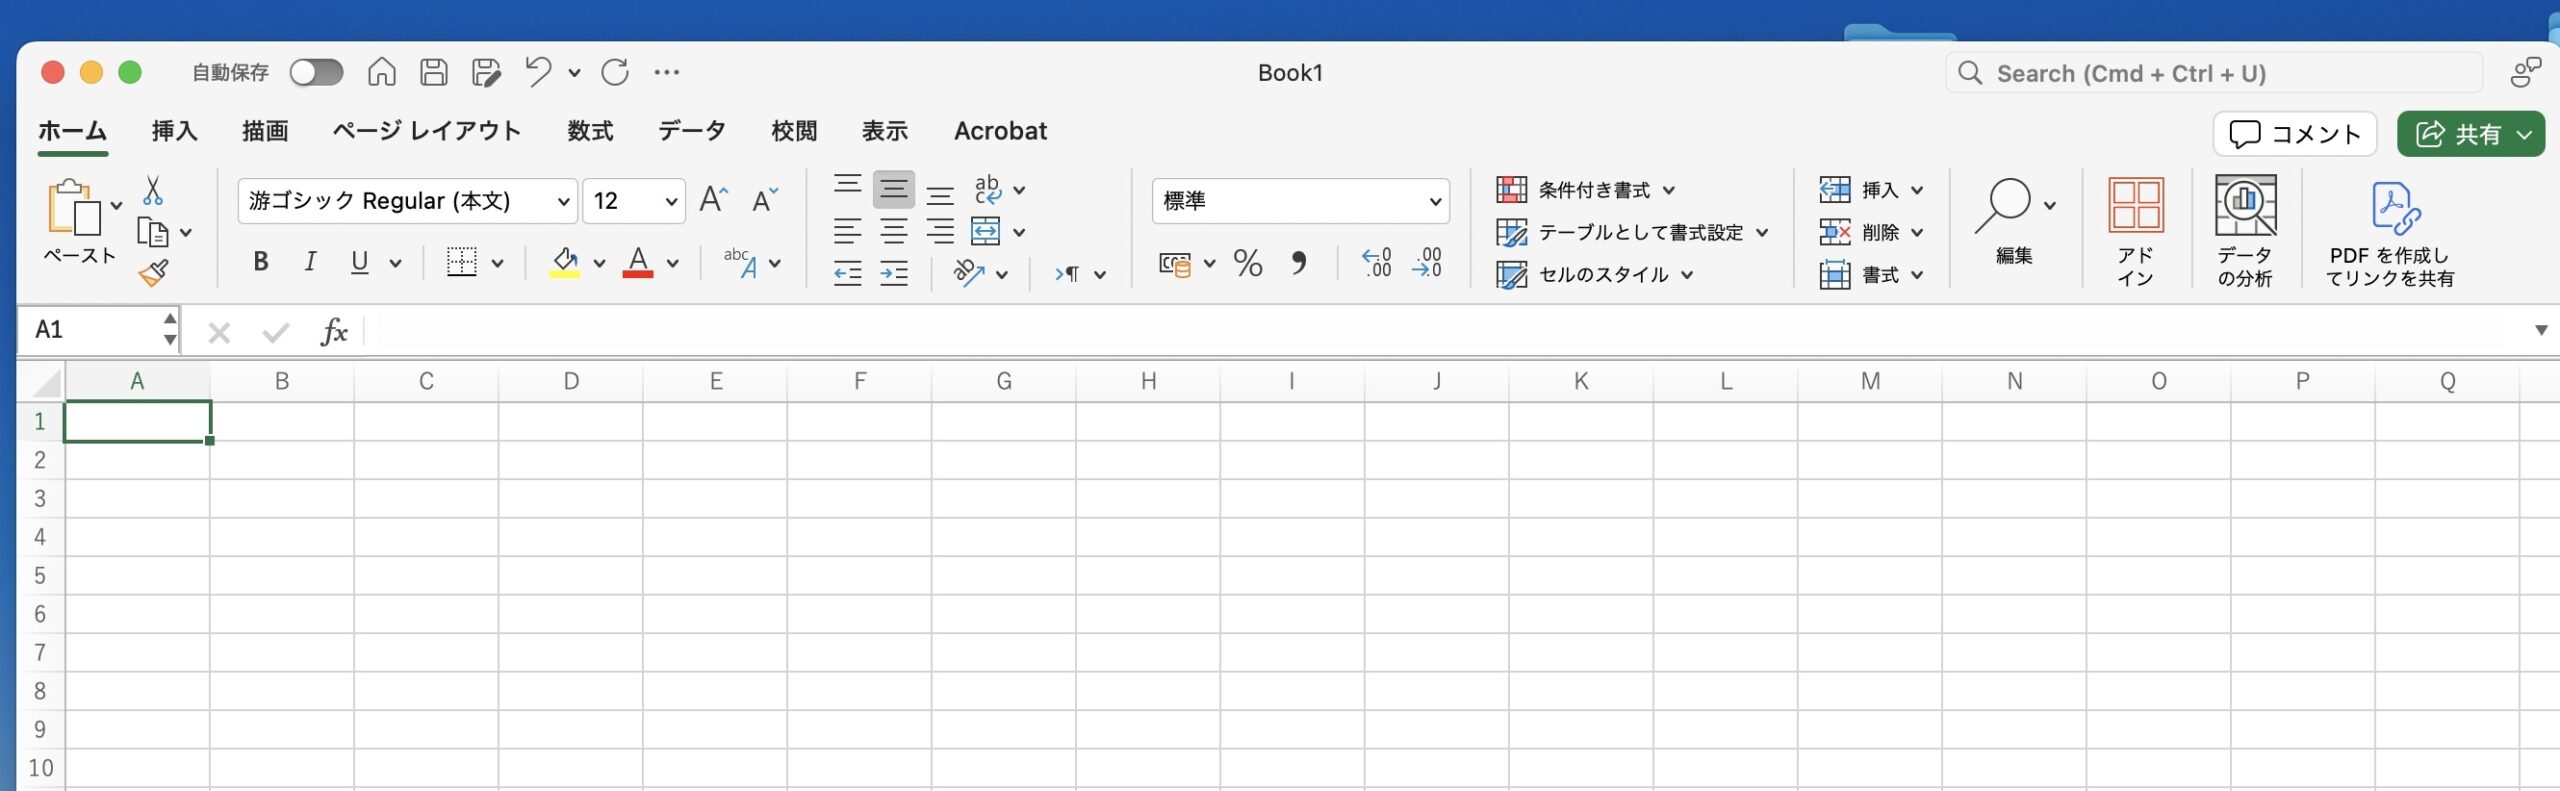Toggle the 自動保存 autosave switch
The height and width of the screenshot is (791, 2560).
pos(316,72)
